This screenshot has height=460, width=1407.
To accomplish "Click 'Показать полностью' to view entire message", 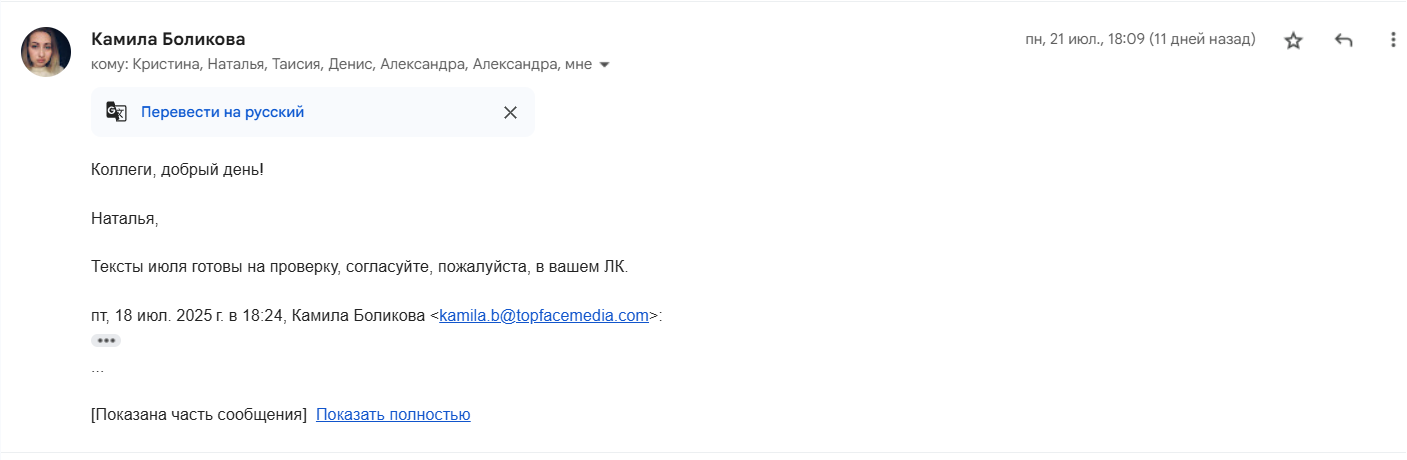I will 393,414.
